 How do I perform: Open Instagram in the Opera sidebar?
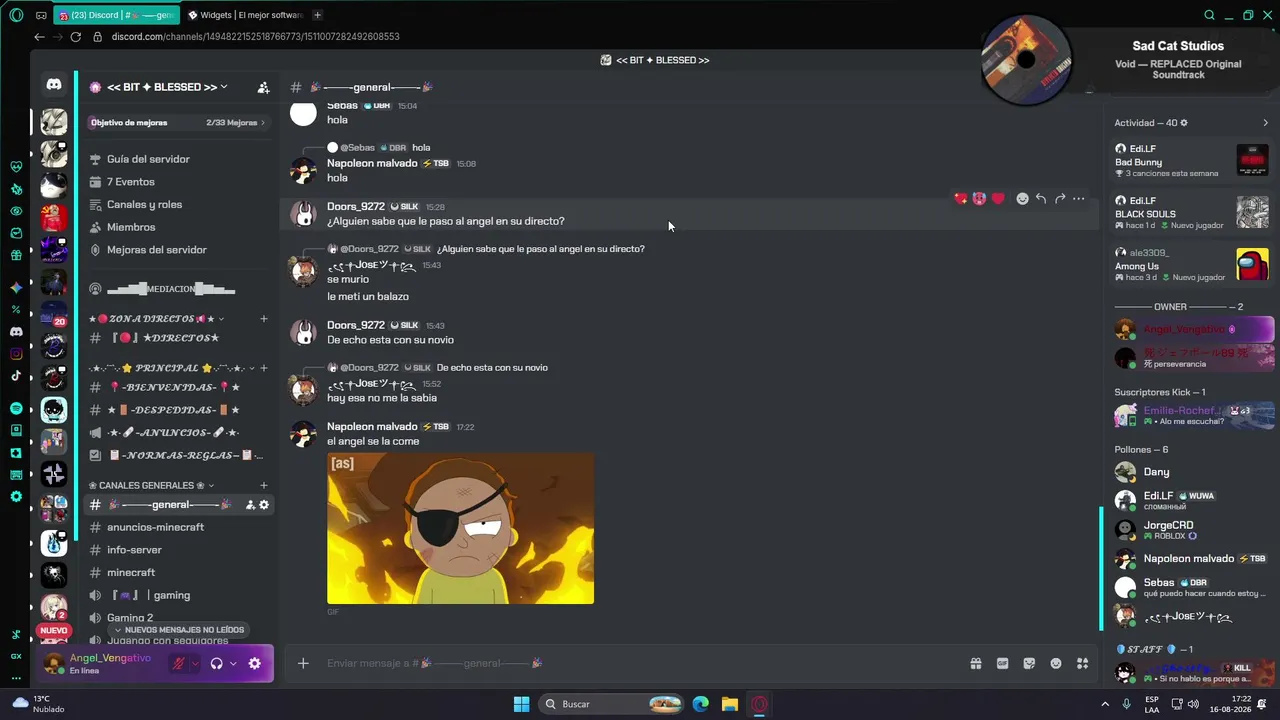pyautogui.click(x=16, y=354)
